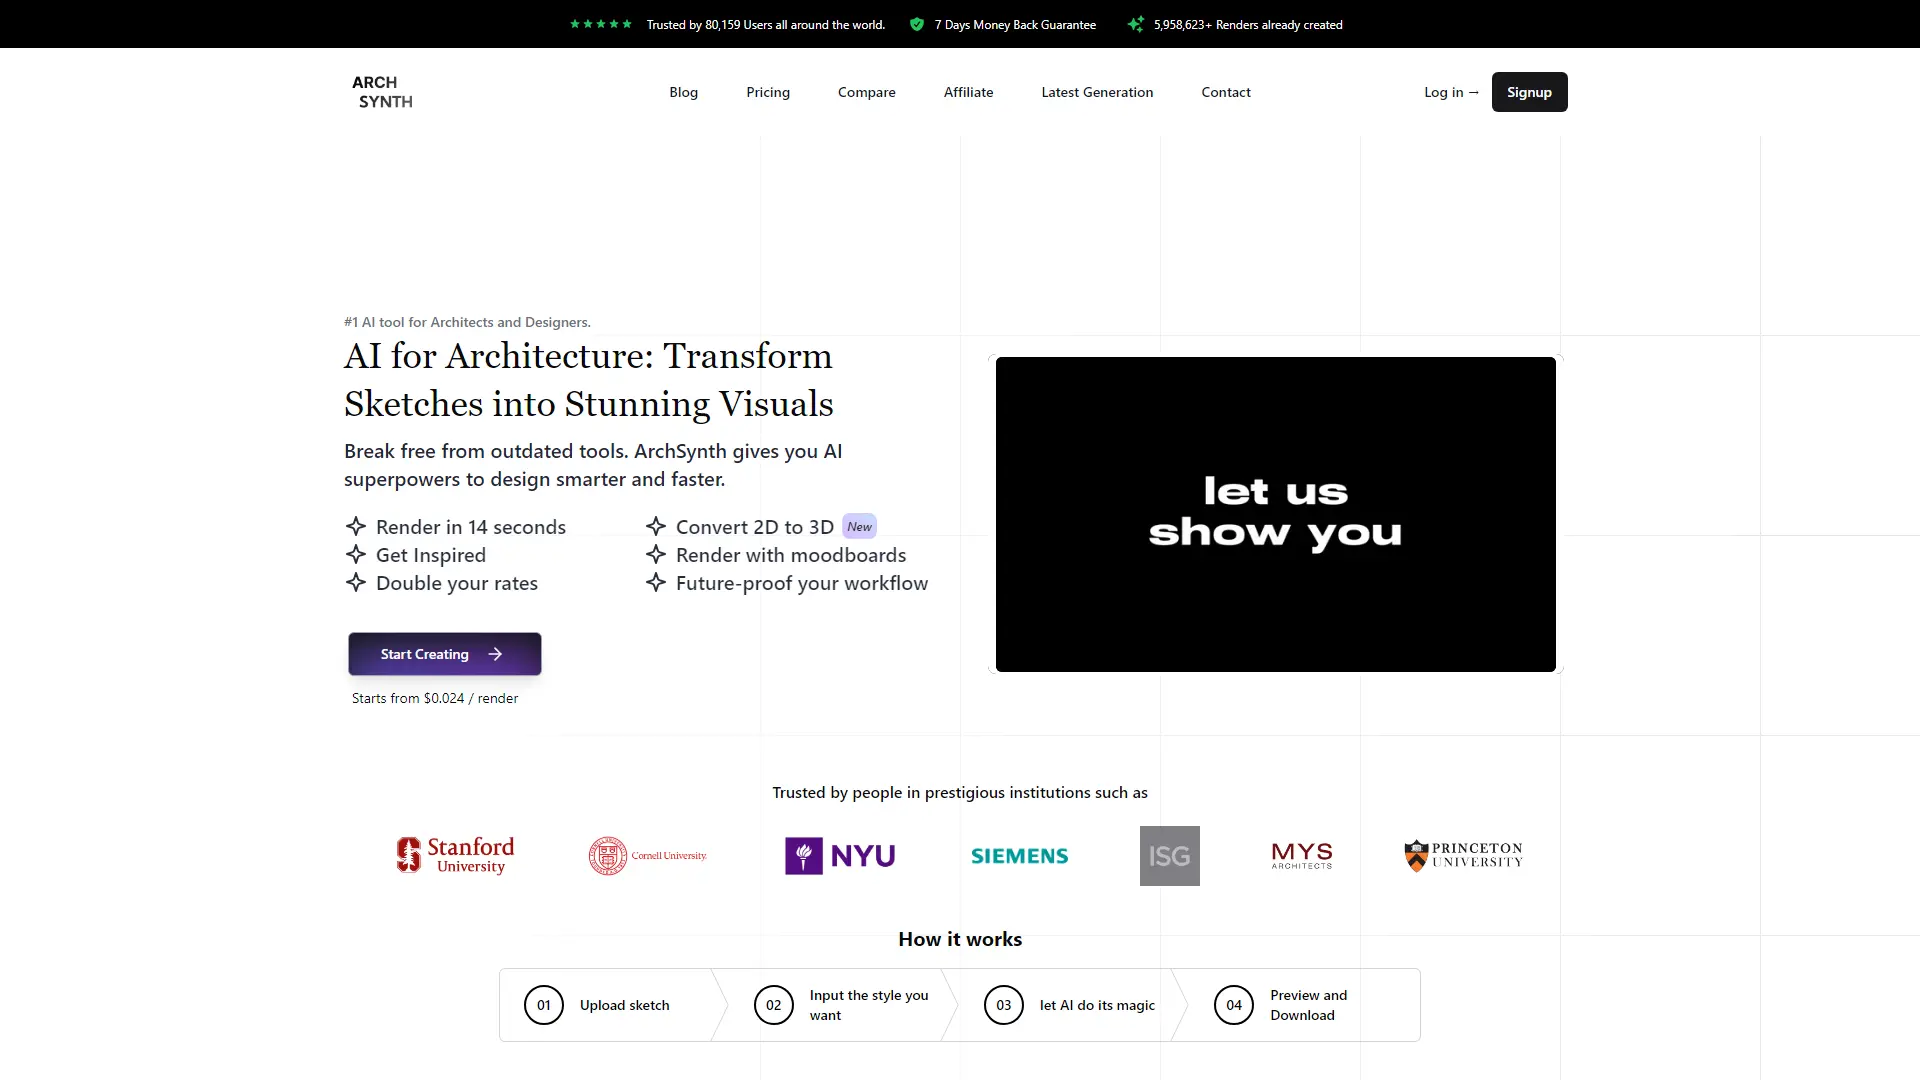This screenshot has height=1080, width=1920.
Task: Click the green money-back guarantee checkmark icon
Action: 917,24
